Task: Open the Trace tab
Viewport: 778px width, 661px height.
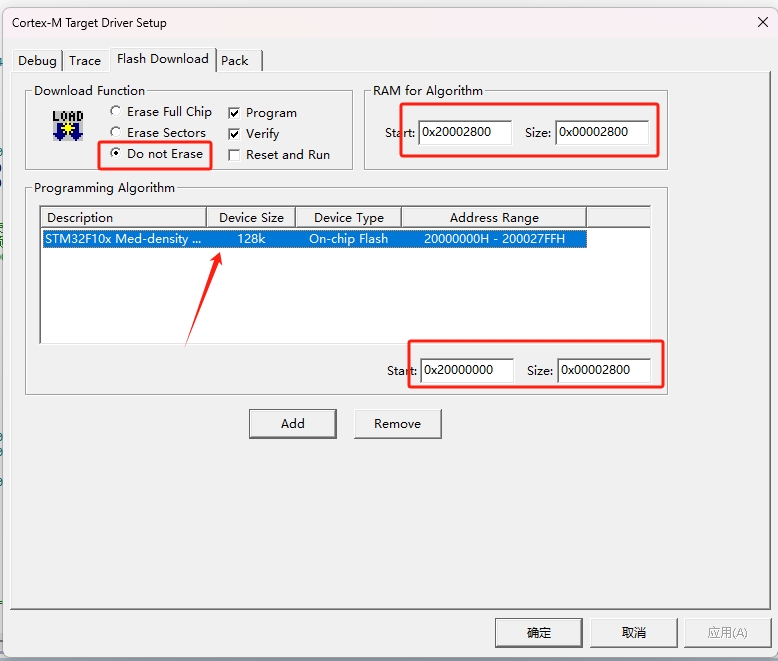Action: click(85, 61)
